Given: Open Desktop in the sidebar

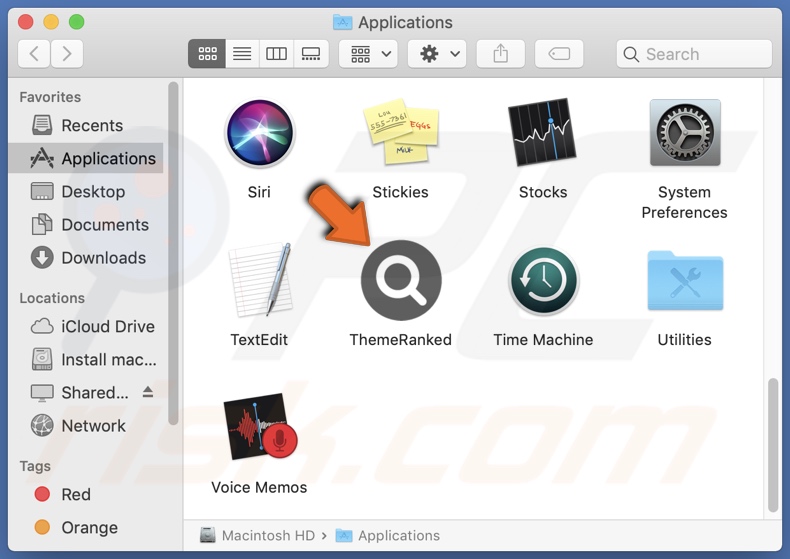Looking at the screenshot, I should pyautogui.click(x=86, y=191).
